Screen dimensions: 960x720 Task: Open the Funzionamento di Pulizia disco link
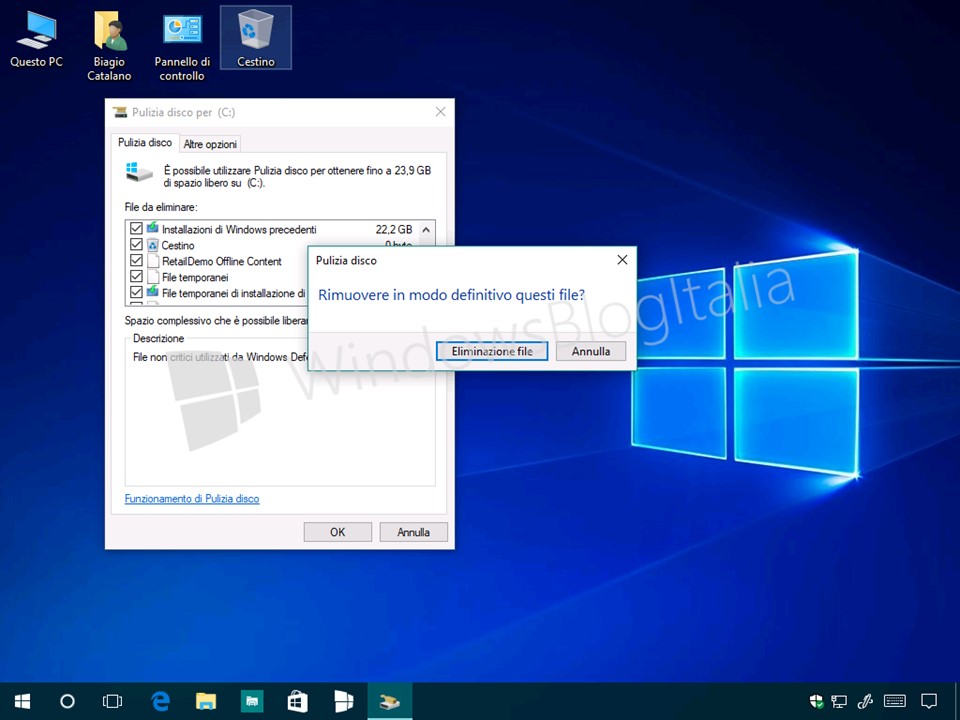point(192,499)
